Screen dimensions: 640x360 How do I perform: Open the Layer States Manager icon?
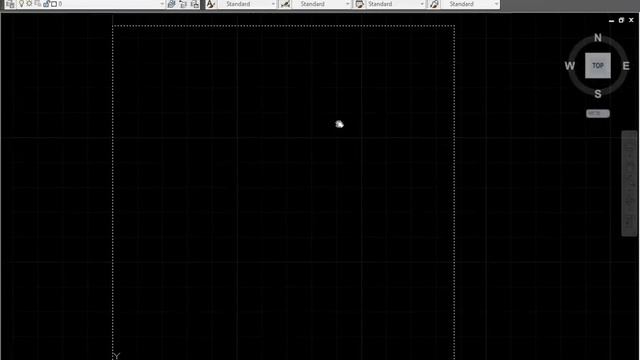click(x=195, y=4)
